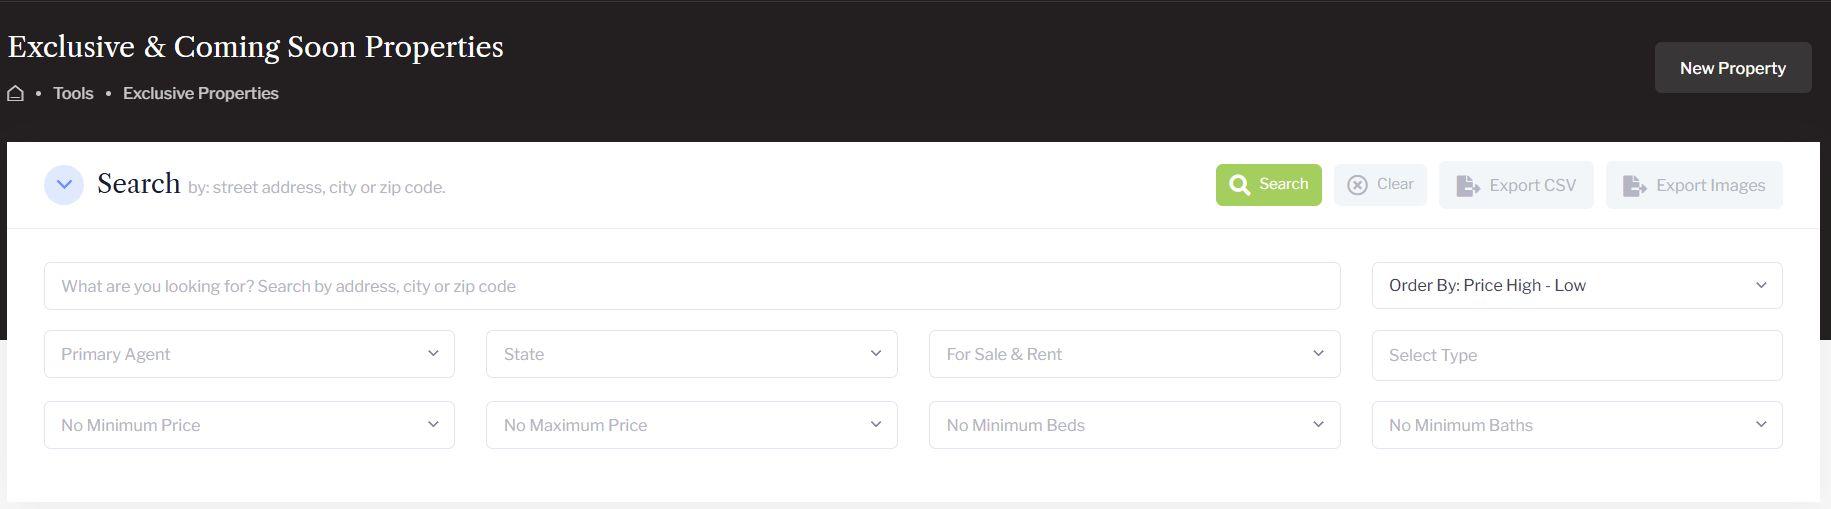The image size is (1831, 509).
Task: Open the Tools breadcrumb link
Action: (x=73, y=93)
